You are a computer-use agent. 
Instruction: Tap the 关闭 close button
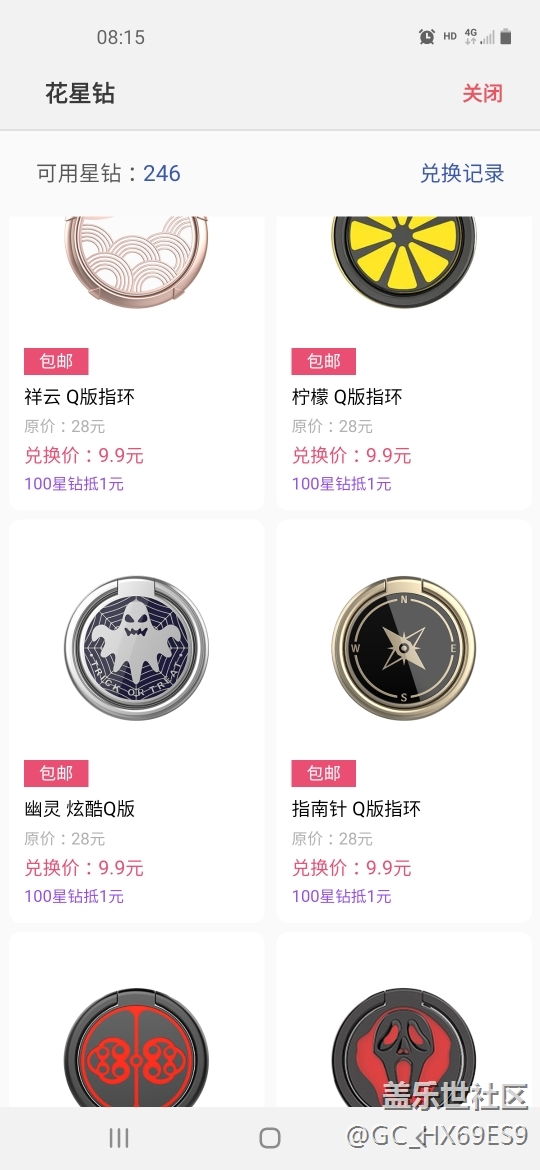tap(483, 94)
